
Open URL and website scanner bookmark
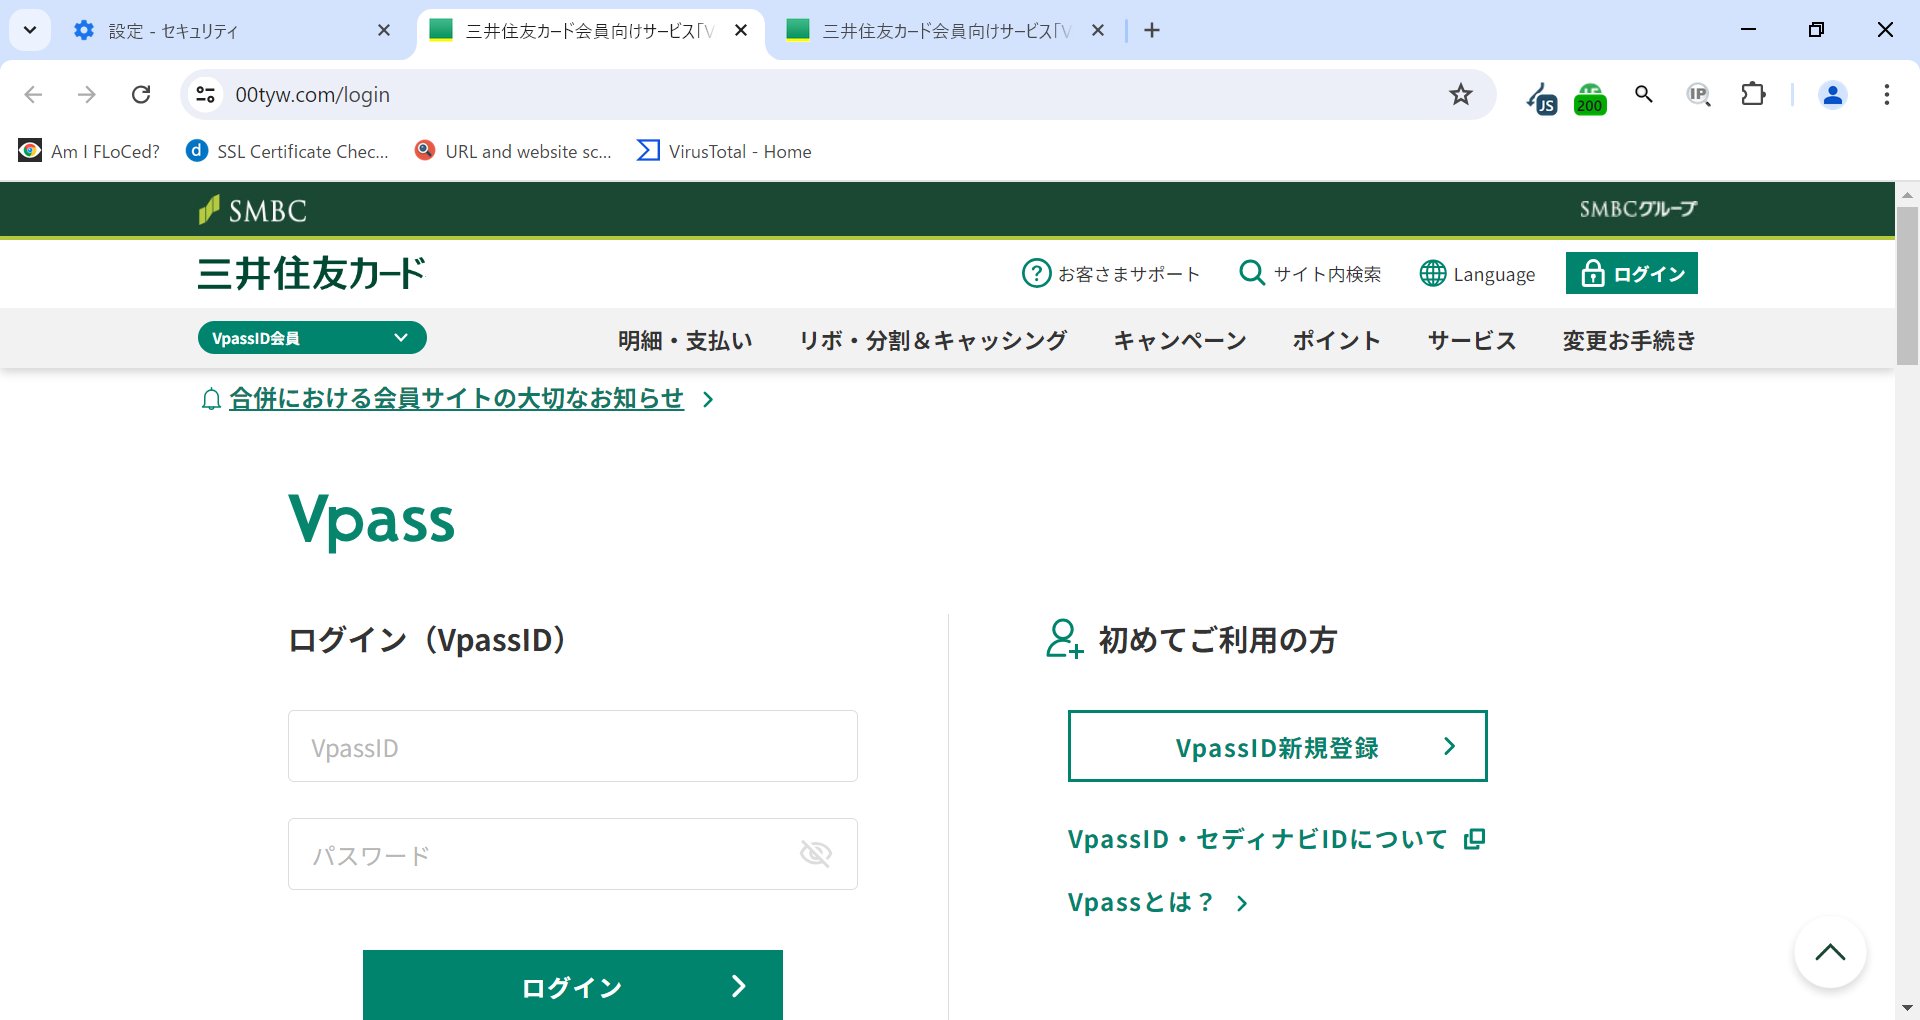[x=512, y=151]
